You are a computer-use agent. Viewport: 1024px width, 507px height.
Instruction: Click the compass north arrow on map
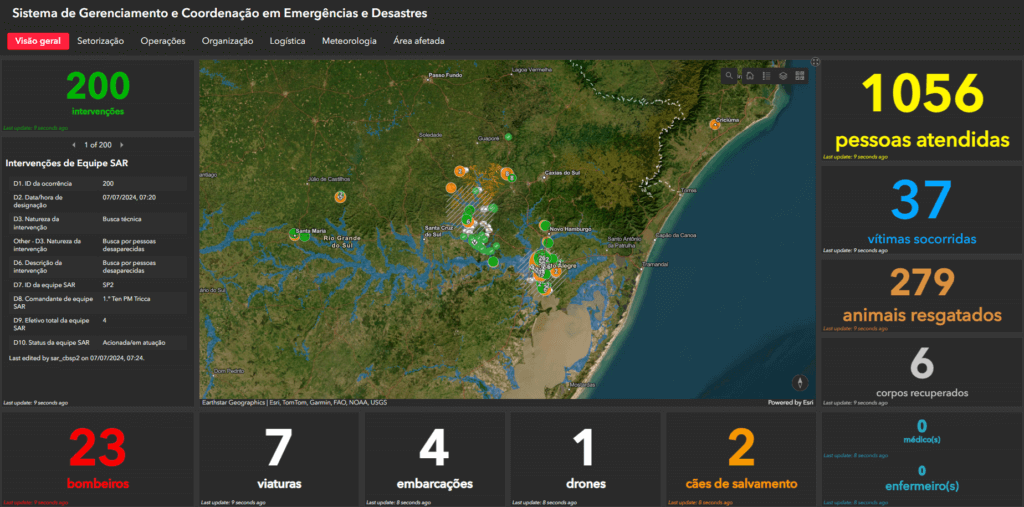point(800,383)
